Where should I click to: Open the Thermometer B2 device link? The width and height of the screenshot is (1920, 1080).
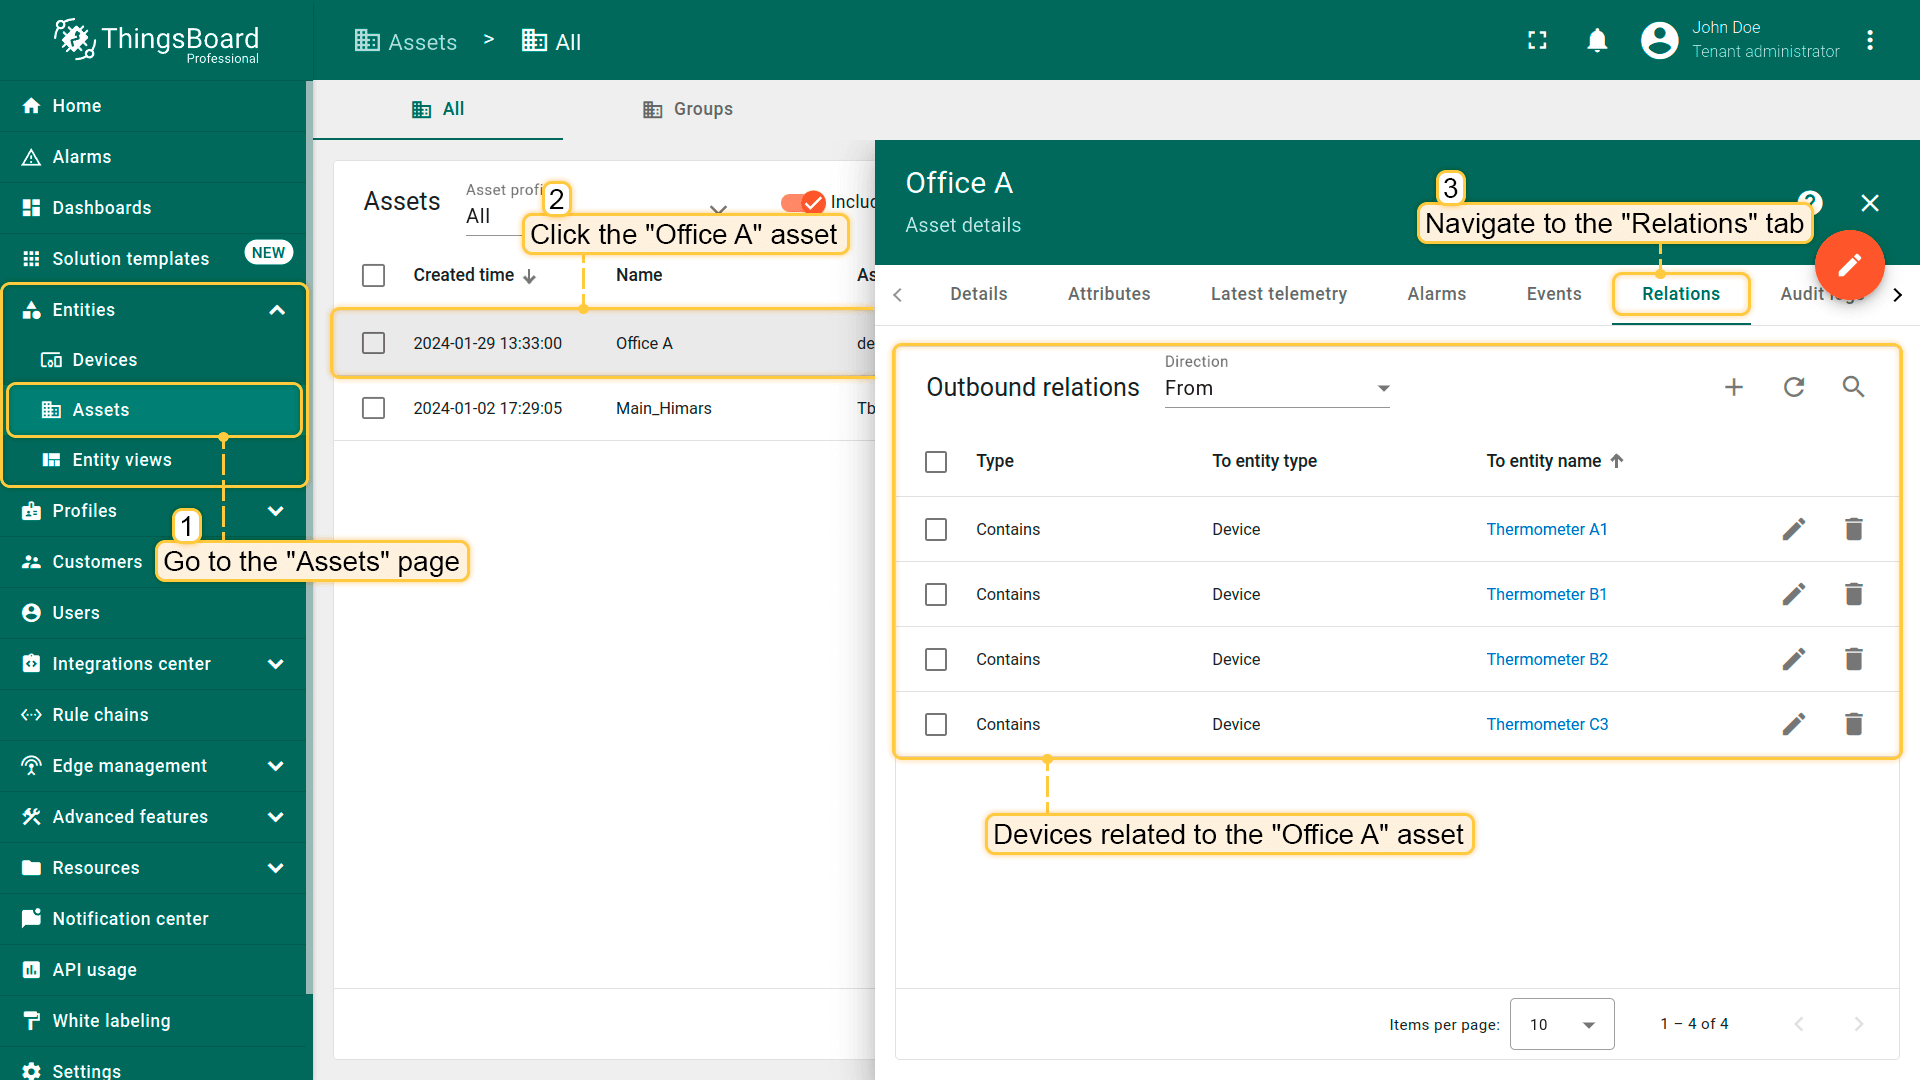1546,659
